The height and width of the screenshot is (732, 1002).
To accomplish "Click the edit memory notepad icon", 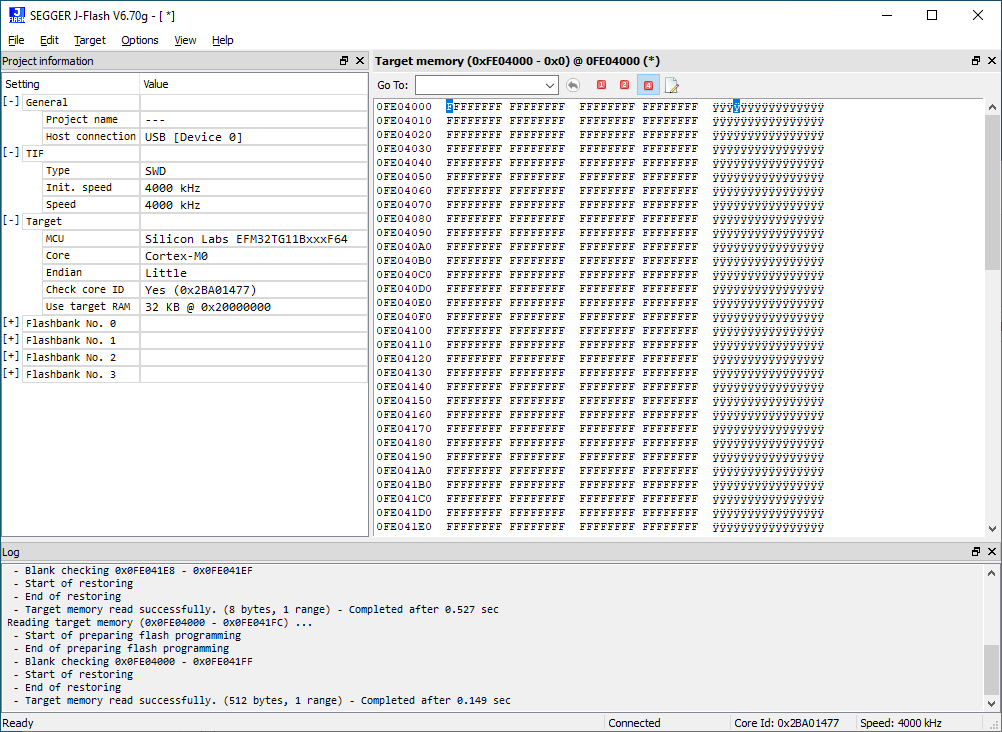I will tap(672, 85).
